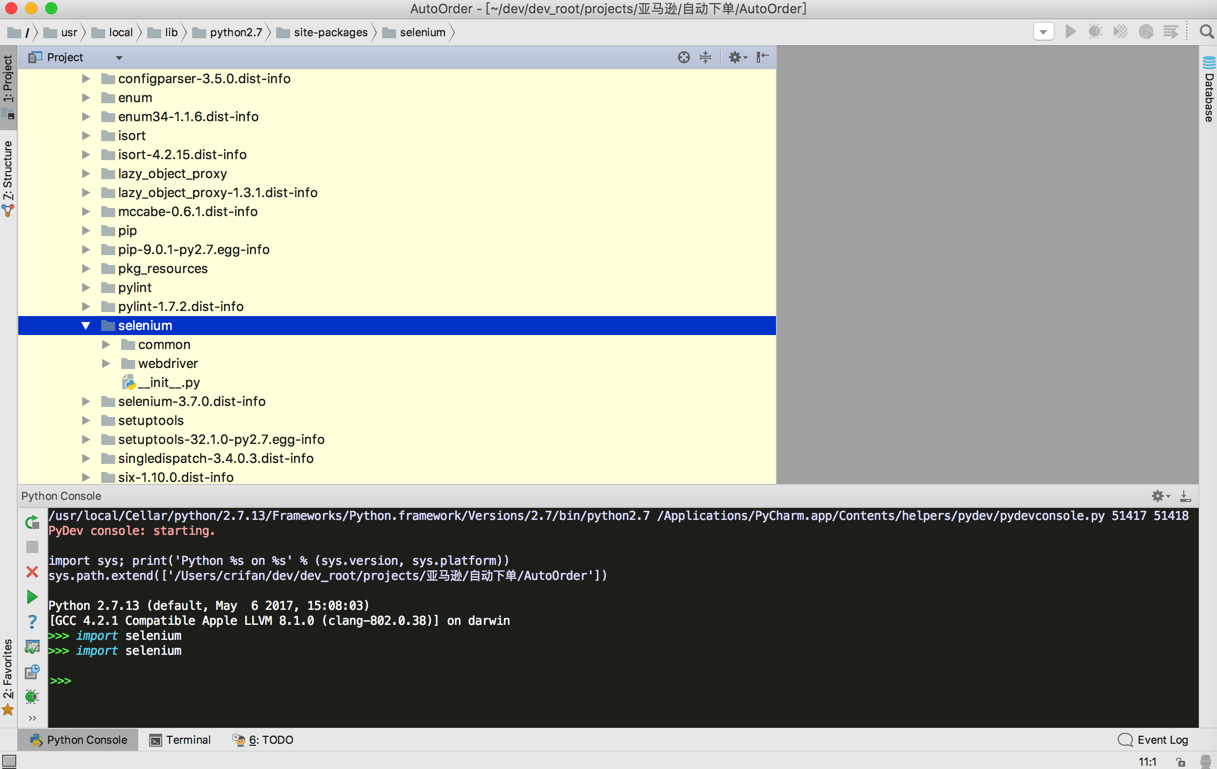The image size is (1217, 769).
Task: Click concurrency diagram toolbar icon
Action: point(1172,32)
